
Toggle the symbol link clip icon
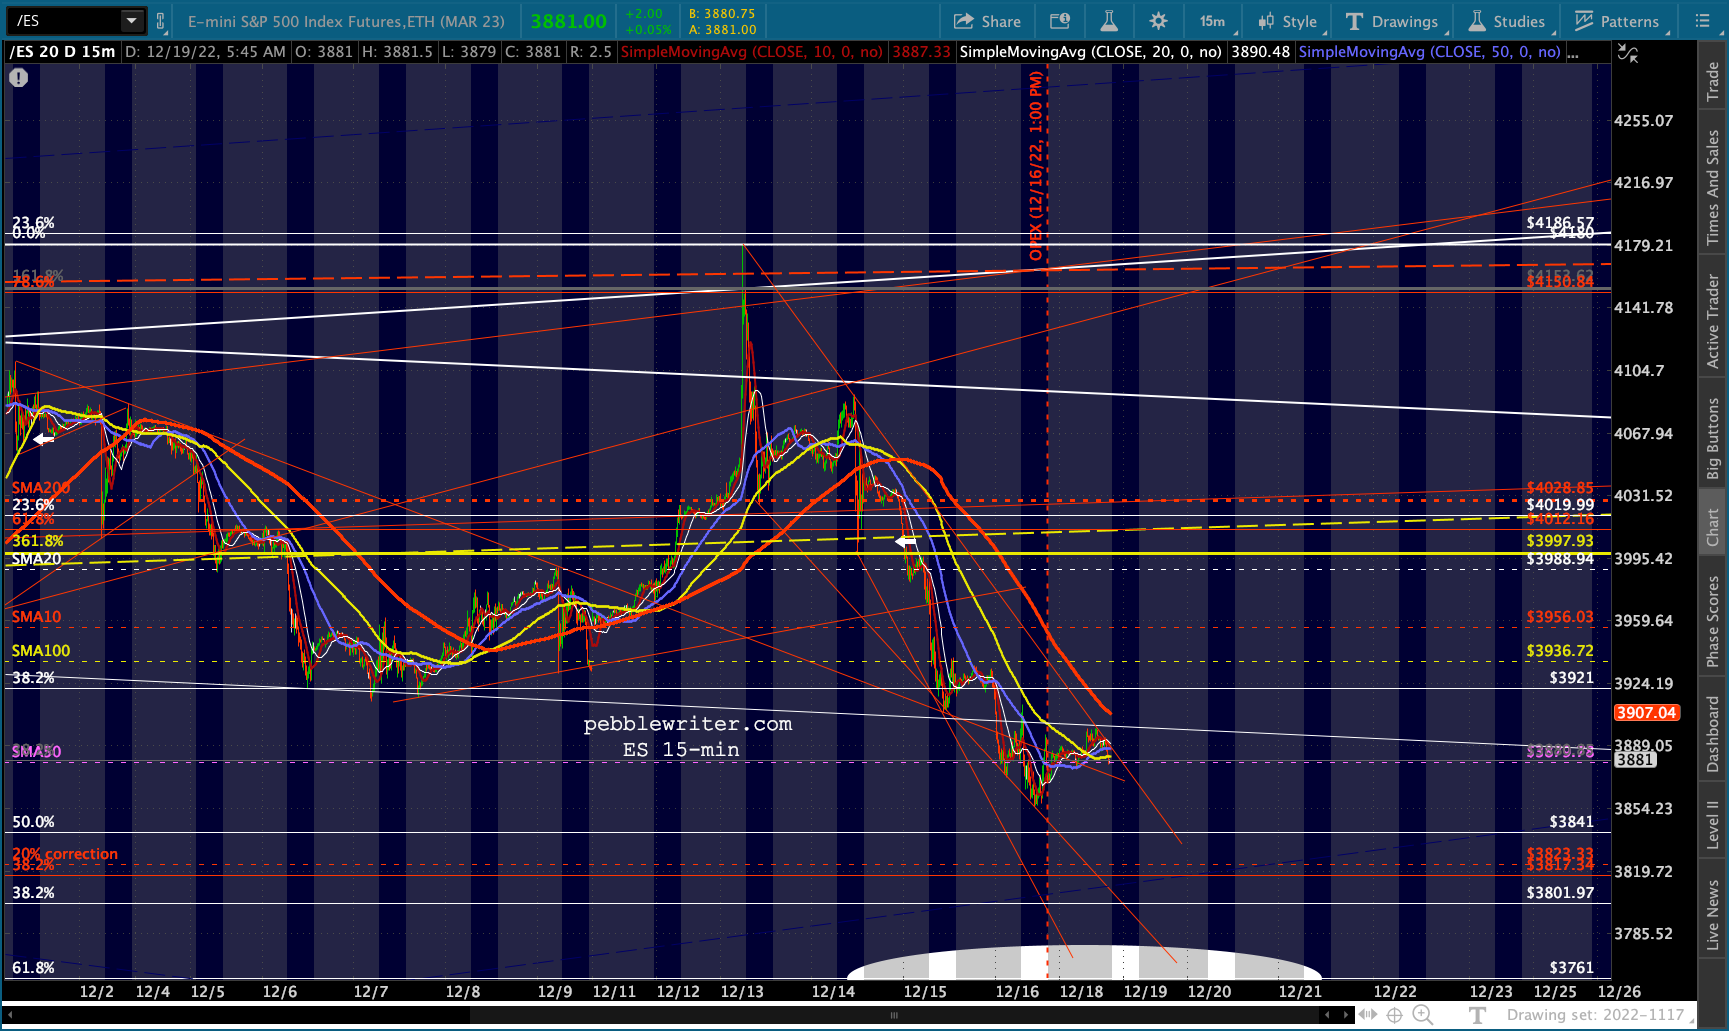pyautogui.click(x=160, y=21)
